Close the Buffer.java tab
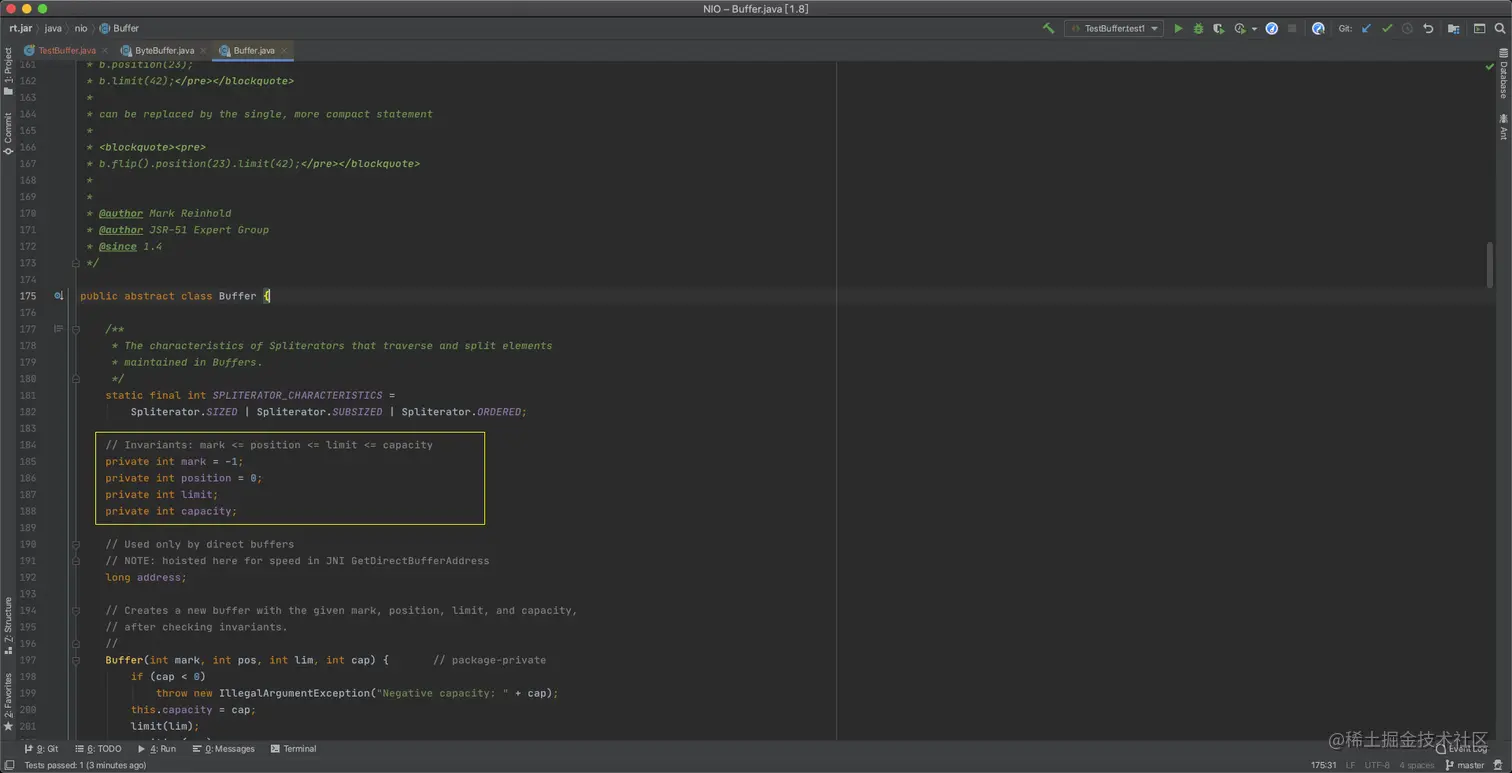1512x773 pixels. pyautogui.click(x=284, y=50)
